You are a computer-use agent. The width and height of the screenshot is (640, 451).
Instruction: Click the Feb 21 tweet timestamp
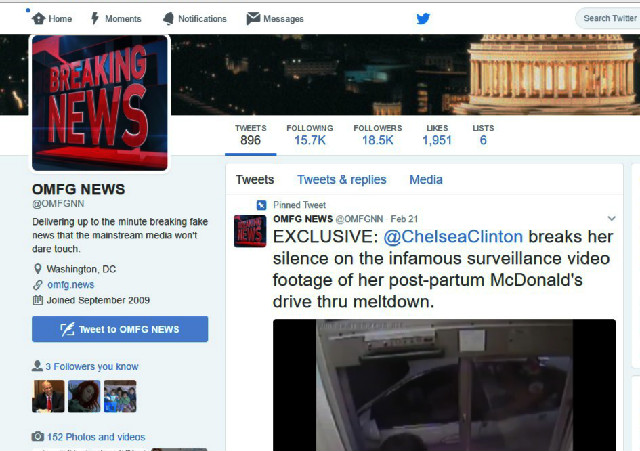click(x=404, y=219)
